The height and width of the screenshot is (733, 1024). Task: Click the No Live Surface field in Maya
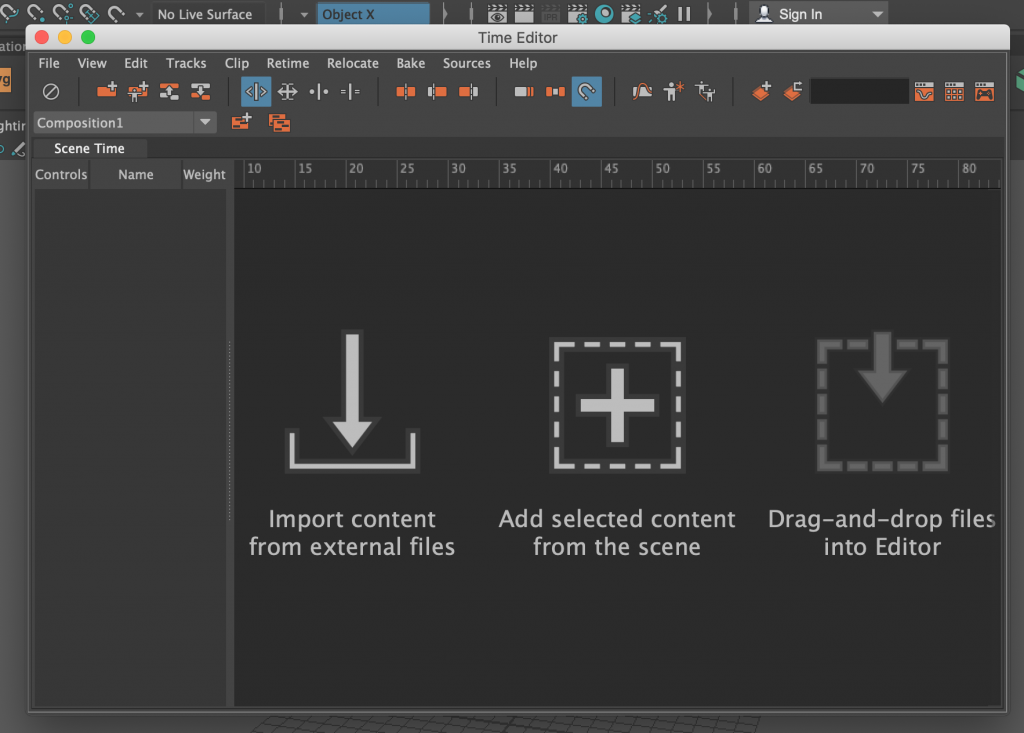[208, 14]
